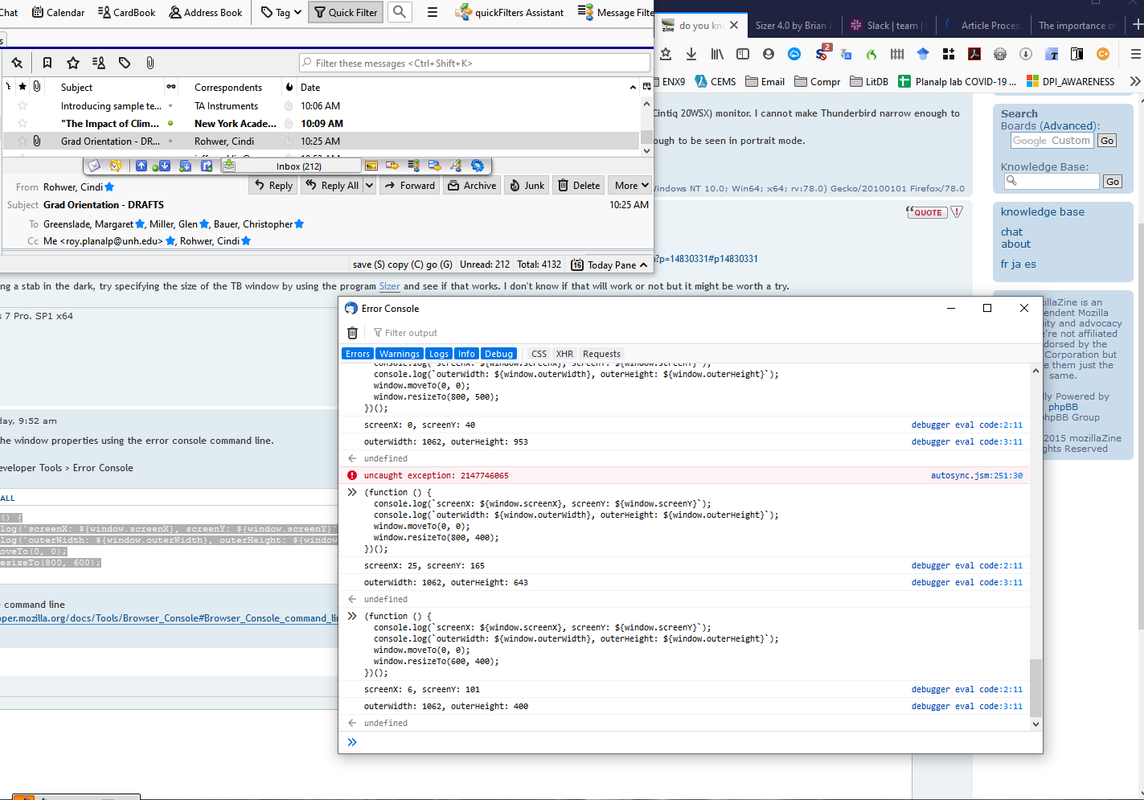The height and width of the screenshot is (800, 1144).
Task: Open LitDB bookmarks folder
Action: coord(869,82)
